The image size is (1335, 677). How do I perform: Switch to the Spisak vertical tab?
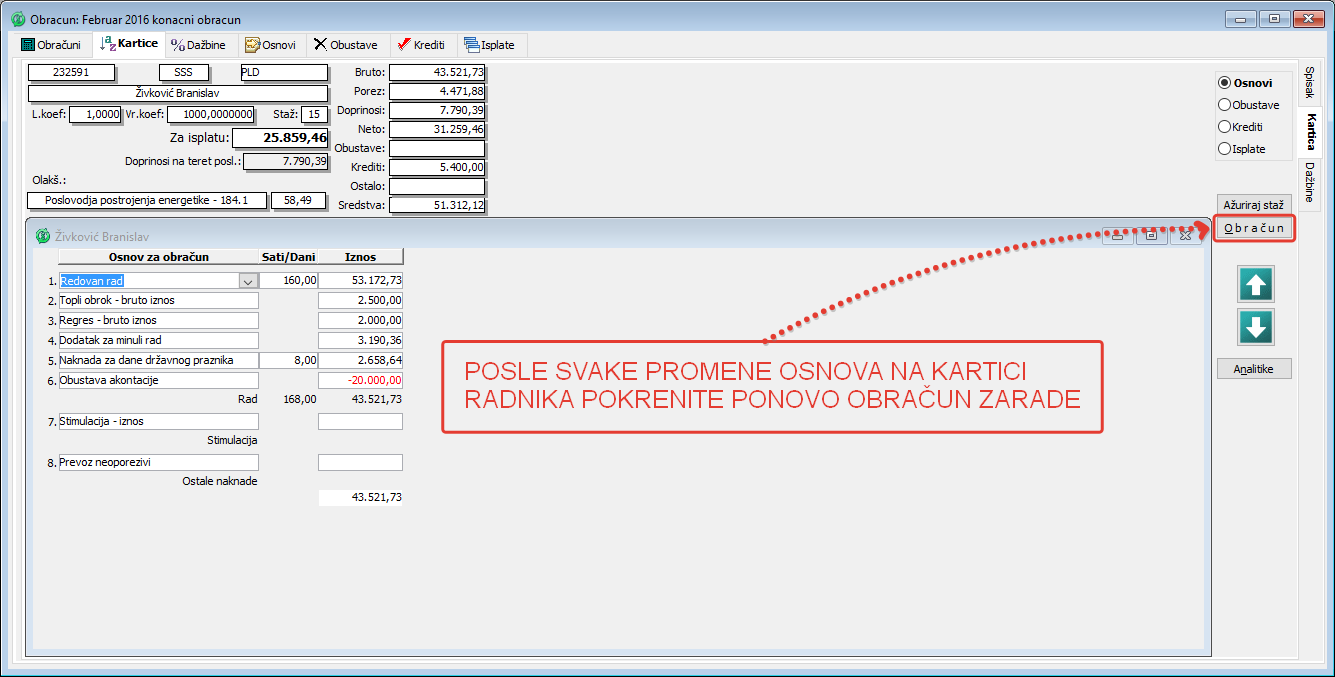[x=1309, y=82]
